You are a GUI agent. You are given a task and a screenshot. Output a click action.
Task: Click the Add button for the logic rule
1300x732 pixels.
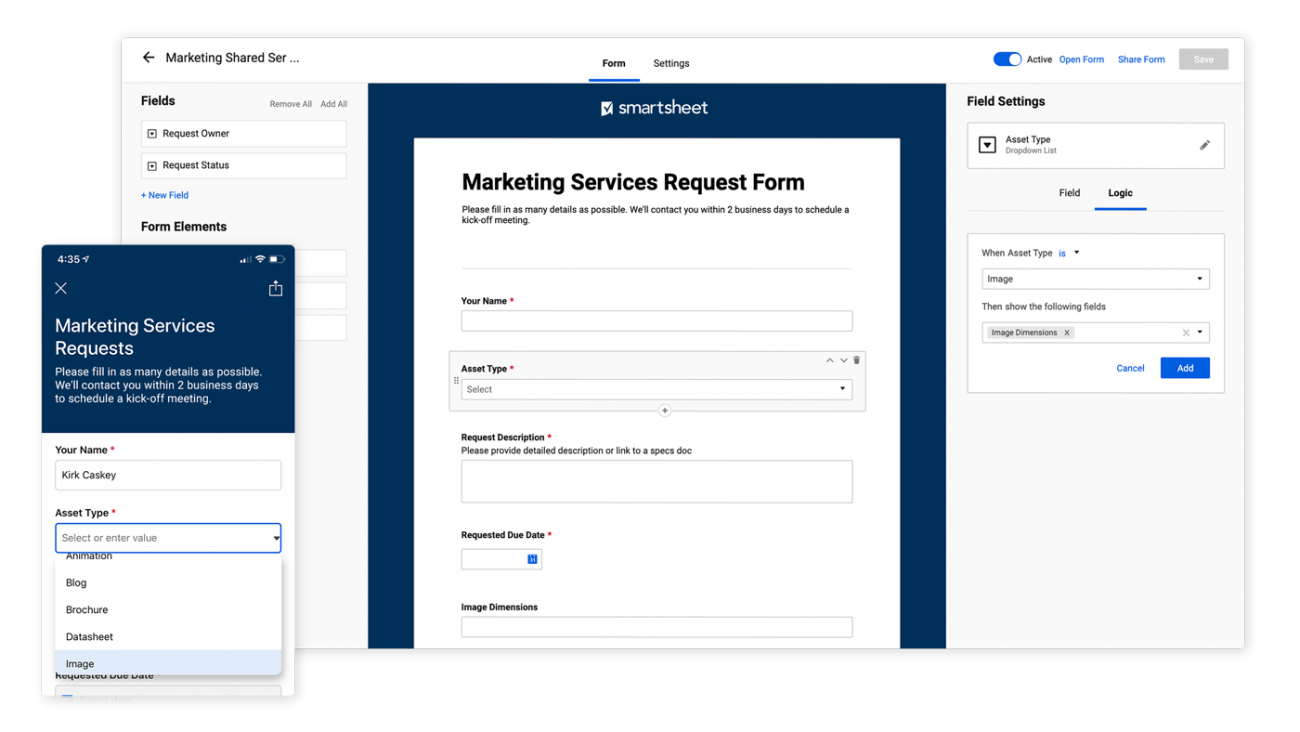point(1184,368)
